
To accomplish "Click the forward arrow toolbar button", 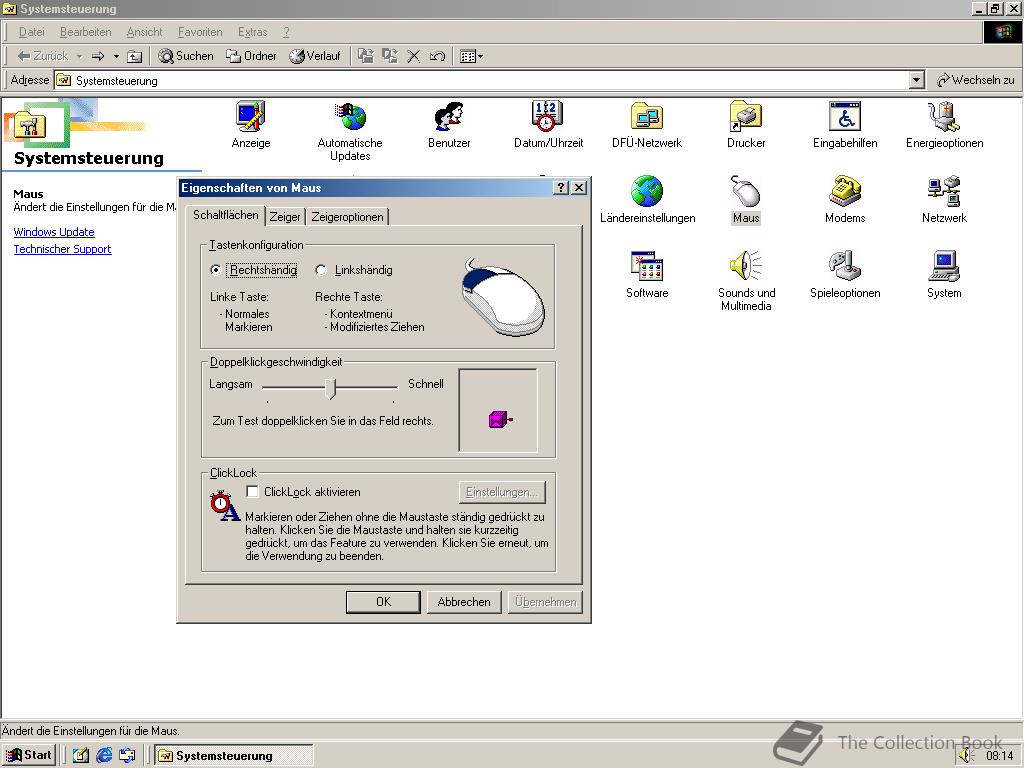I will click(98, 56).
